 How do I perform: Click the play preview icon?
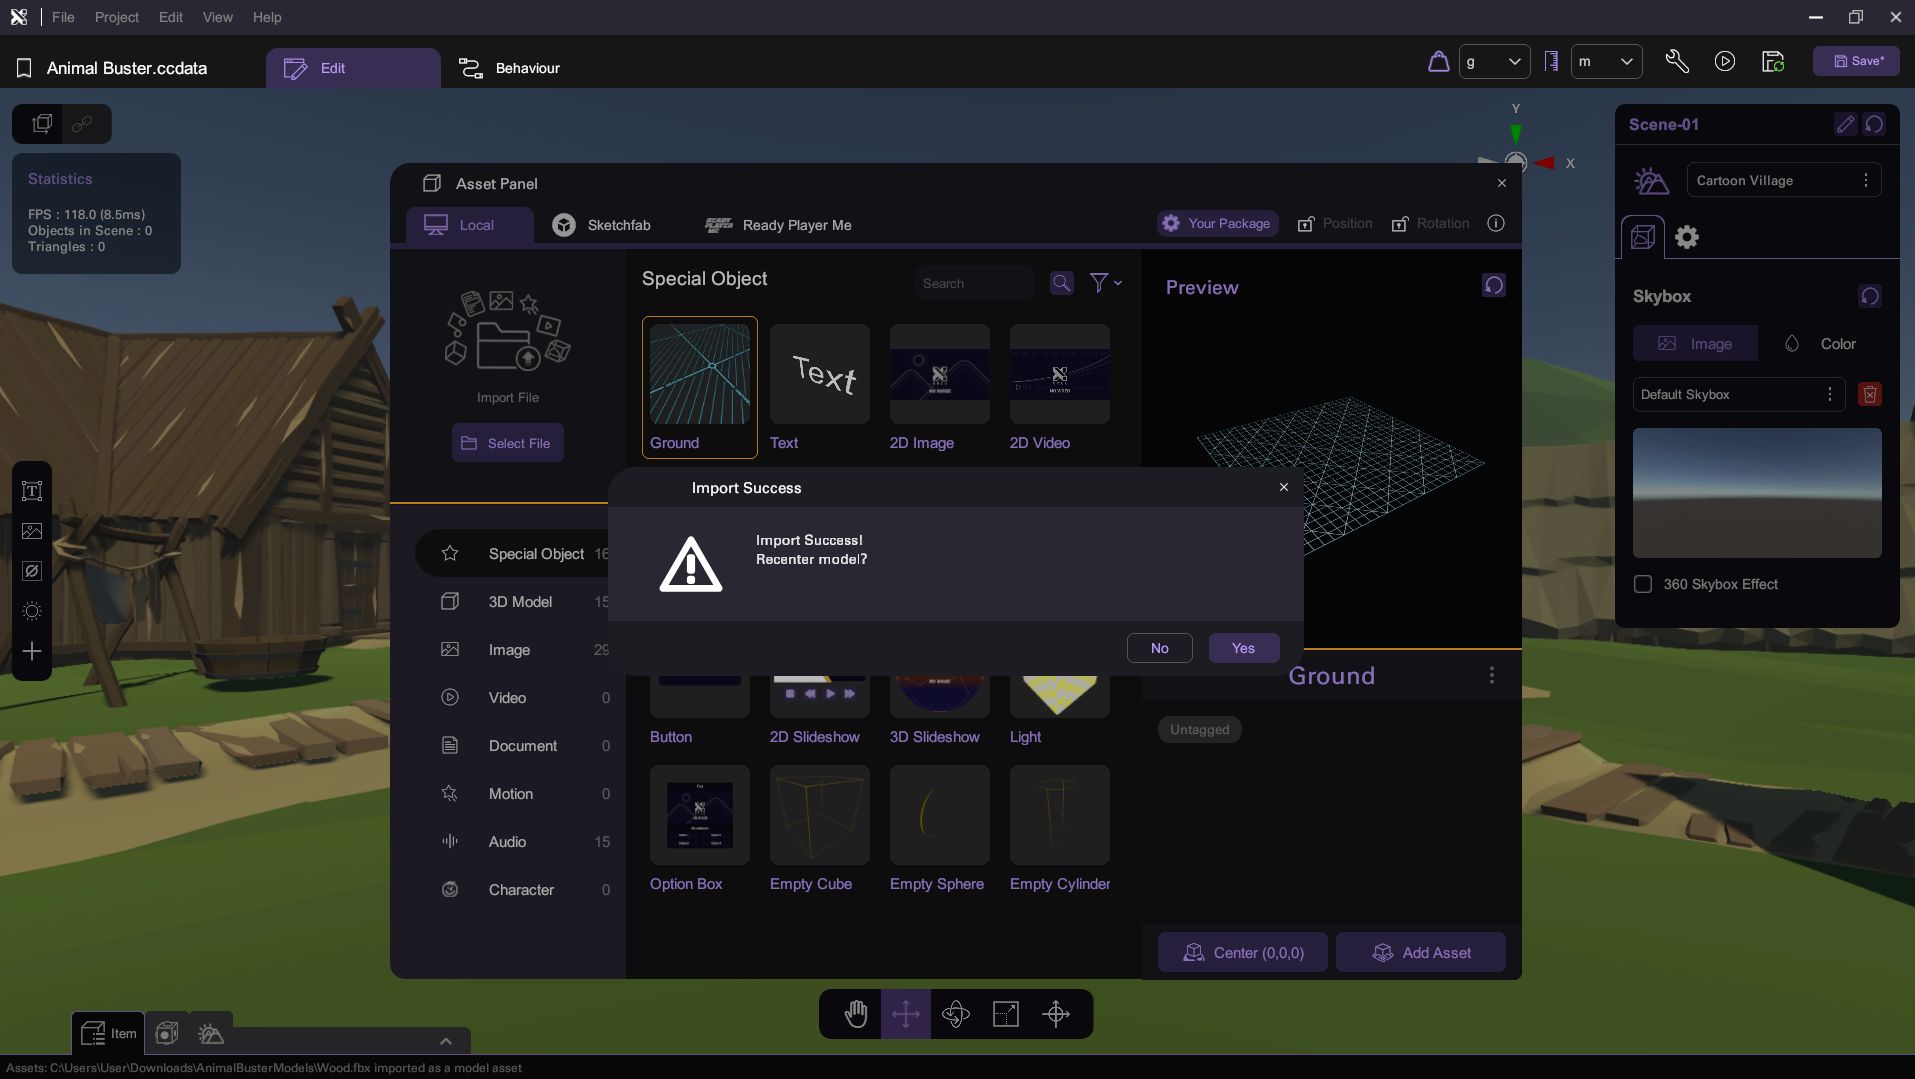1724,62
